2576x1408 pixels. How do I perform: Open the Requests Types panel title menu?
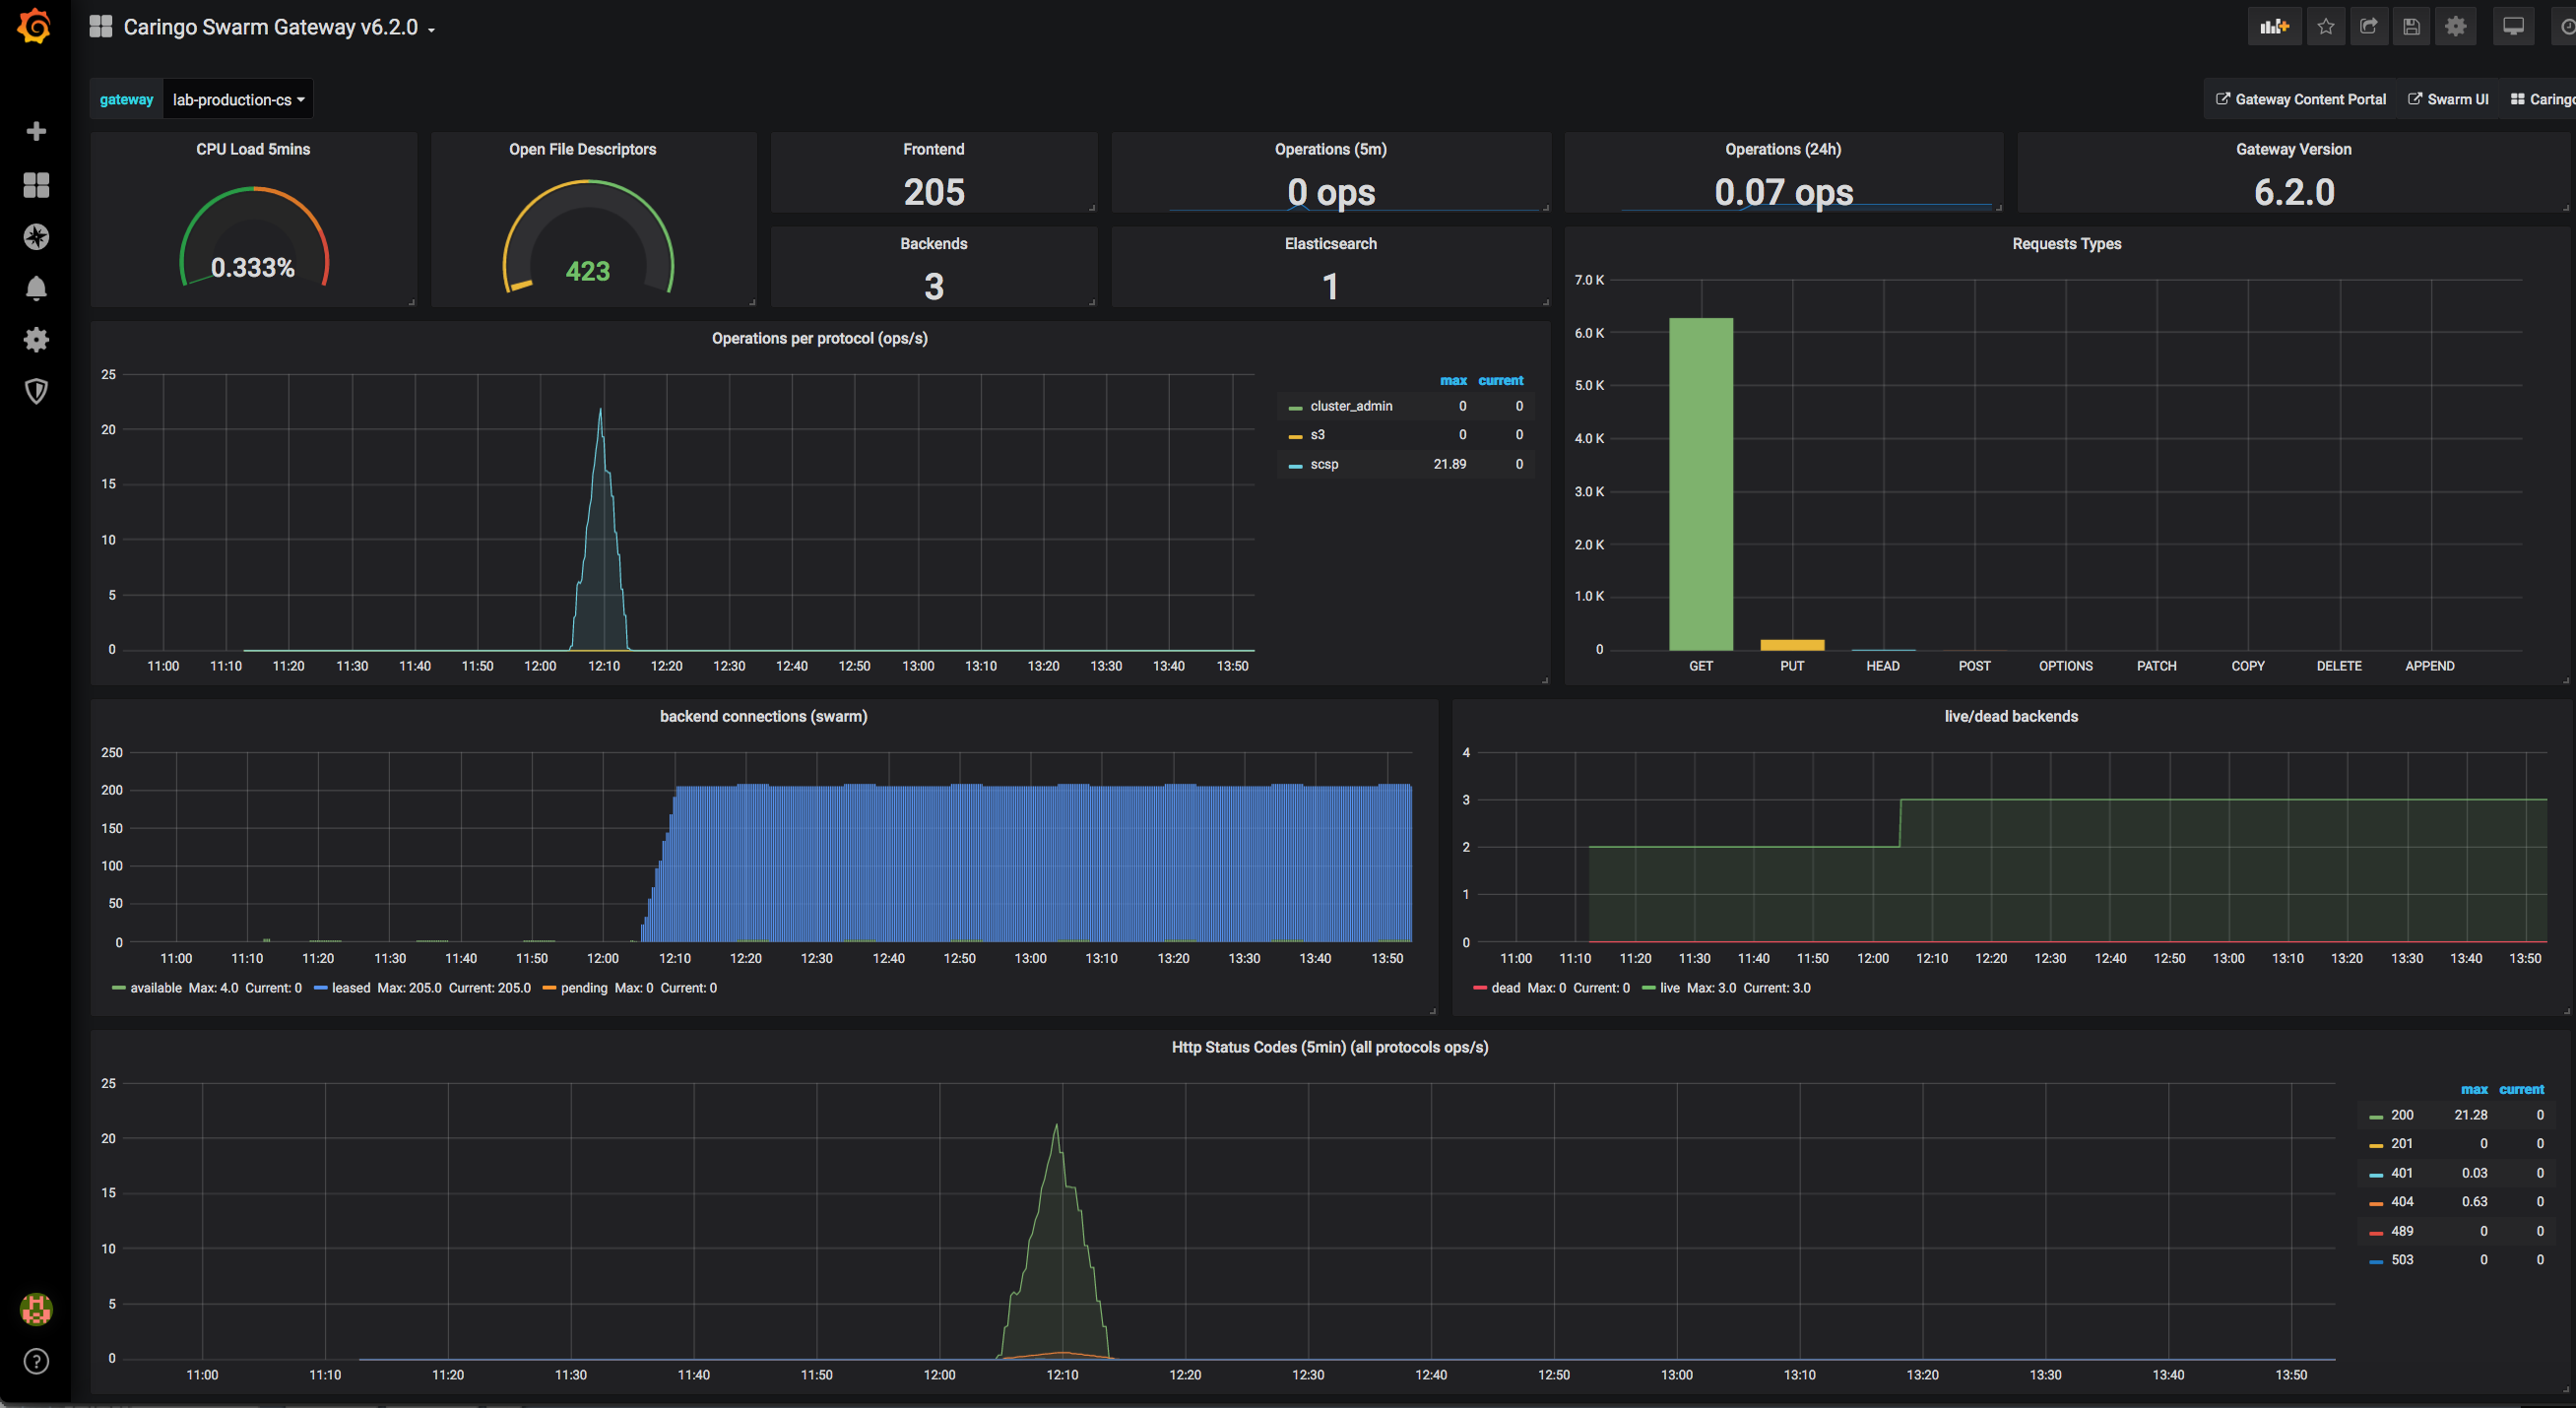coord(2066,244)
